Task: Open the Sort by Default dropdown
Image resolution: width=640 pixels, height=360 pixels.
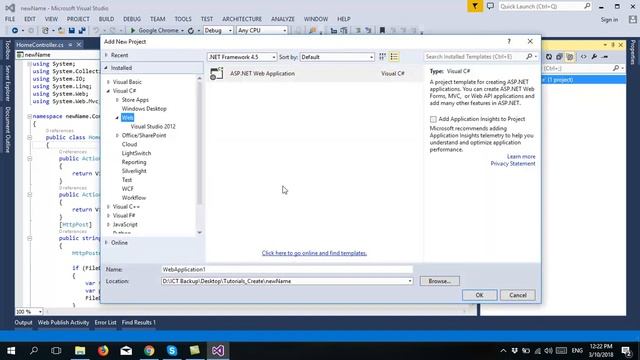Action: [x=337, y=57]
